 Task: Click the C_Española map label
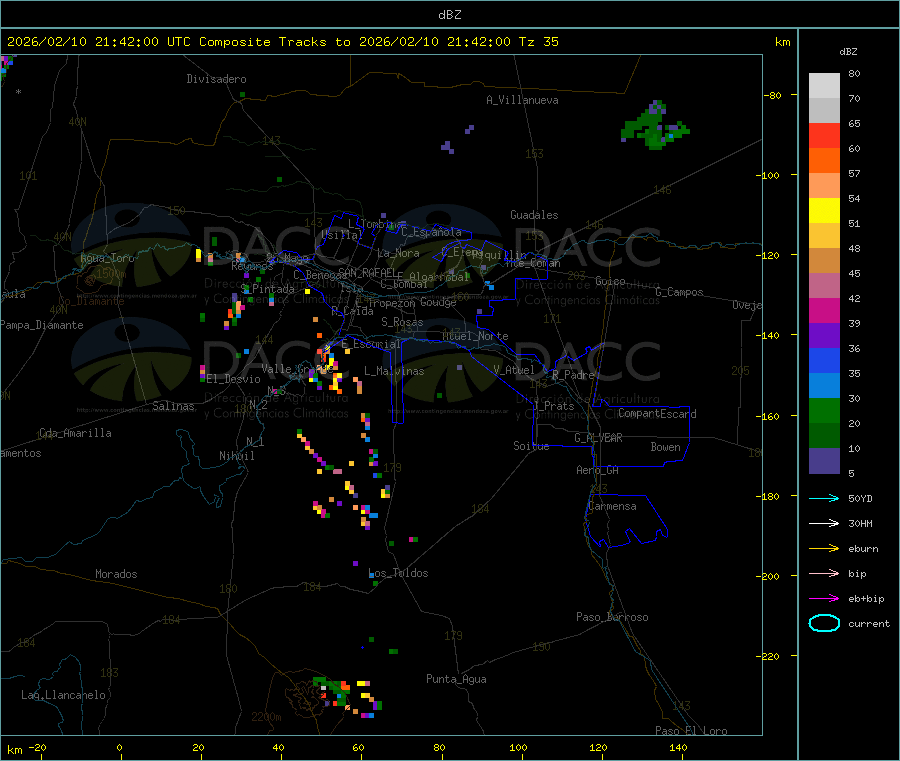pos(432,232)
